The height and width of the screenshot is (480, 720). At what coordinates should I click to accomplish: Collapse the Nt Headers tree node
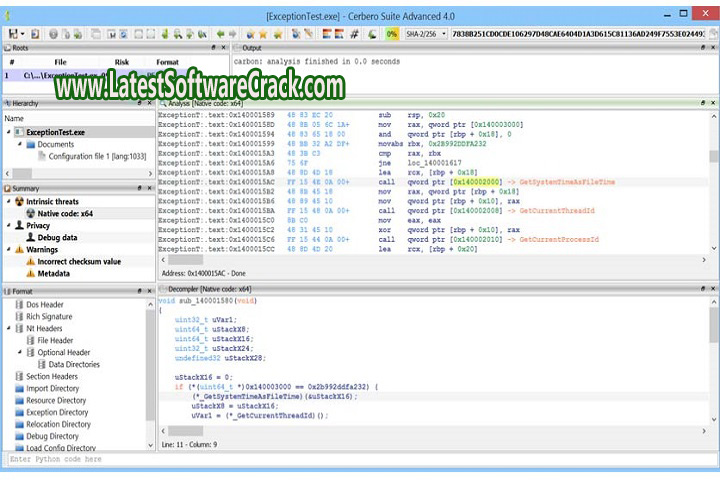point(9,328)
